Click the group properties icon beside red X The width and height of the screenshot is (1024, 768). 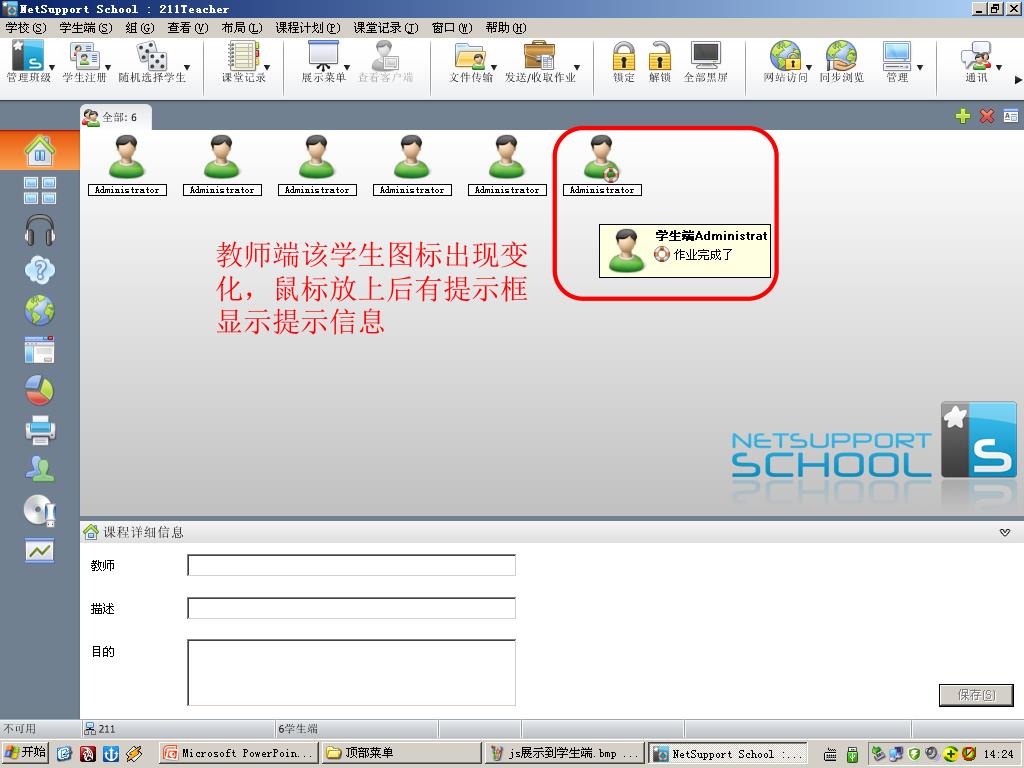[1010, 116]
